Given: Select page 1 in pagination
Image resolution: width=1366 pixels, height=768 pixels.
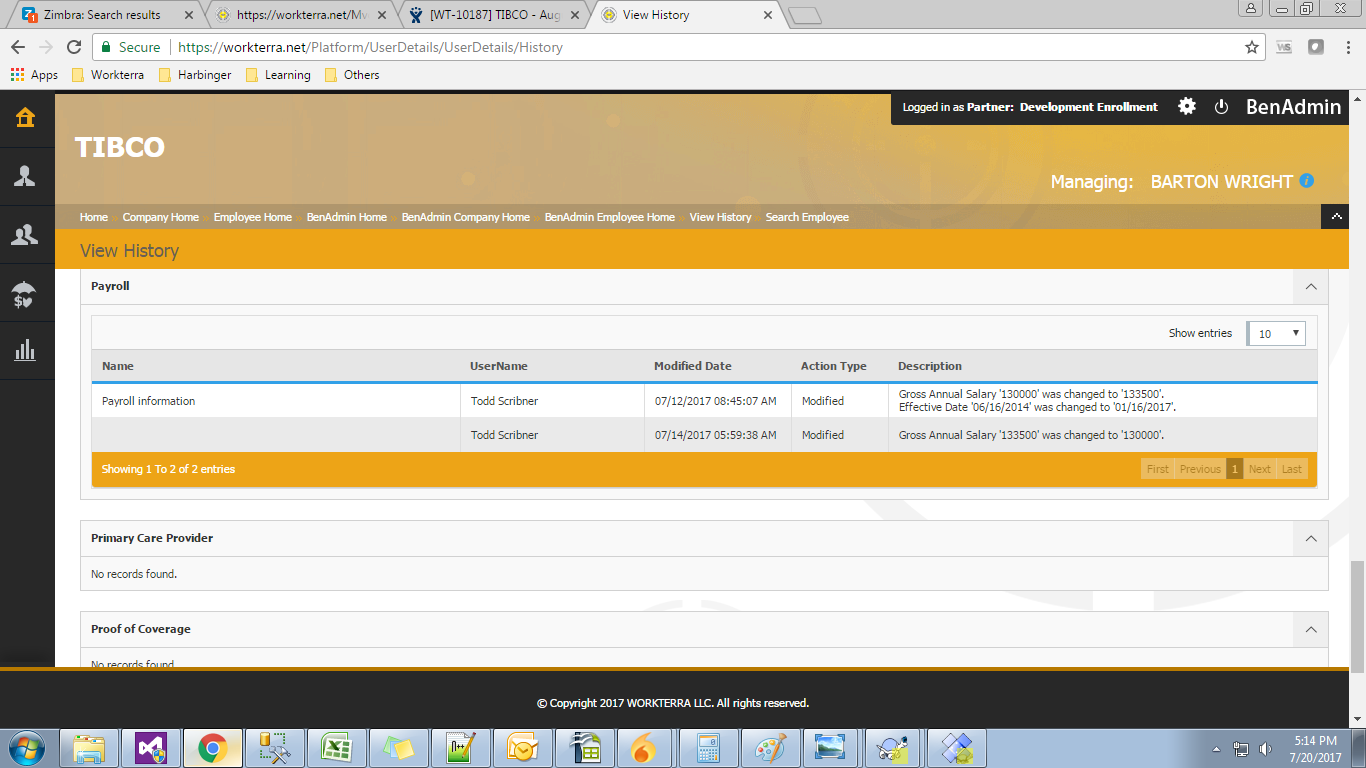Looking at the screenshot, I should tap(1235, 469).
